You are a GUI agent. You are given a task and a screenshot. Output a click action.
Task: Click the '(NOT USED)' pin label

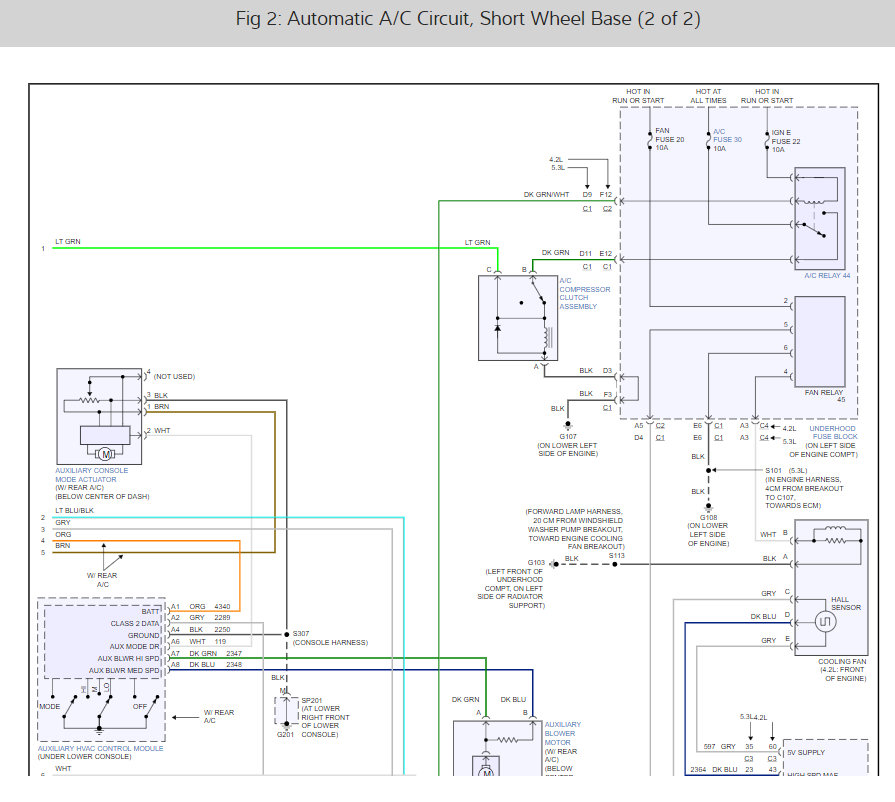(x=174, y=377)
